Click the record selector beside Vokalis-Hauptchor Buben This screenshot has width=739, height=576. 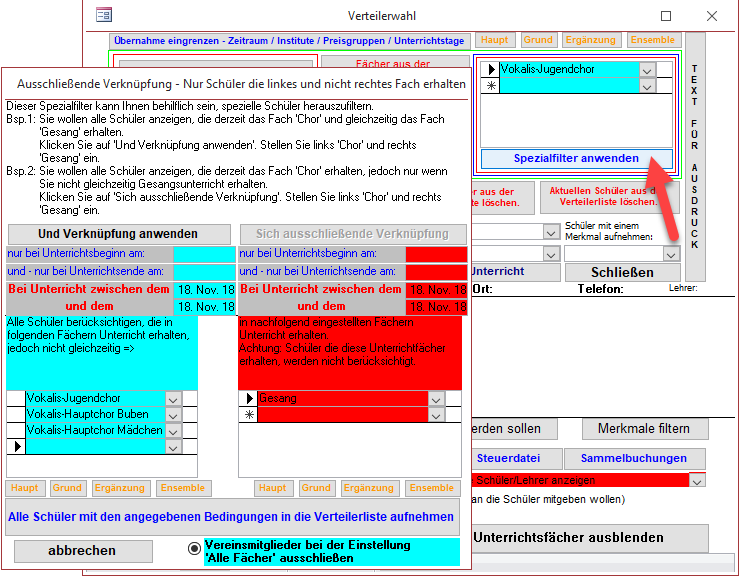coord(16,415)
